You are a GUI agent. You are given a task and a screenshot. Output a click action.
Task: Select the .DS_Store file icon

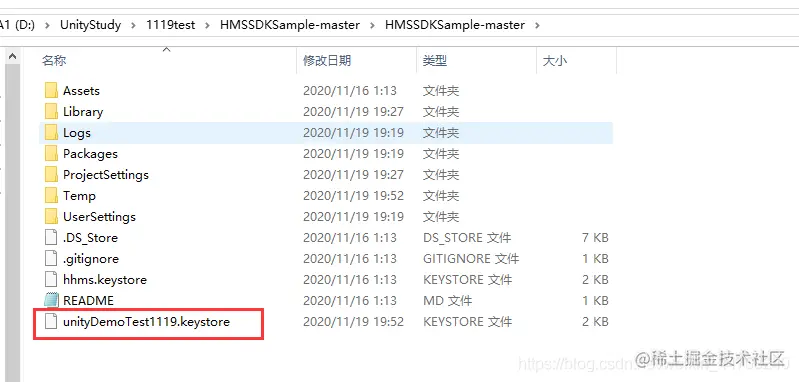51,238
